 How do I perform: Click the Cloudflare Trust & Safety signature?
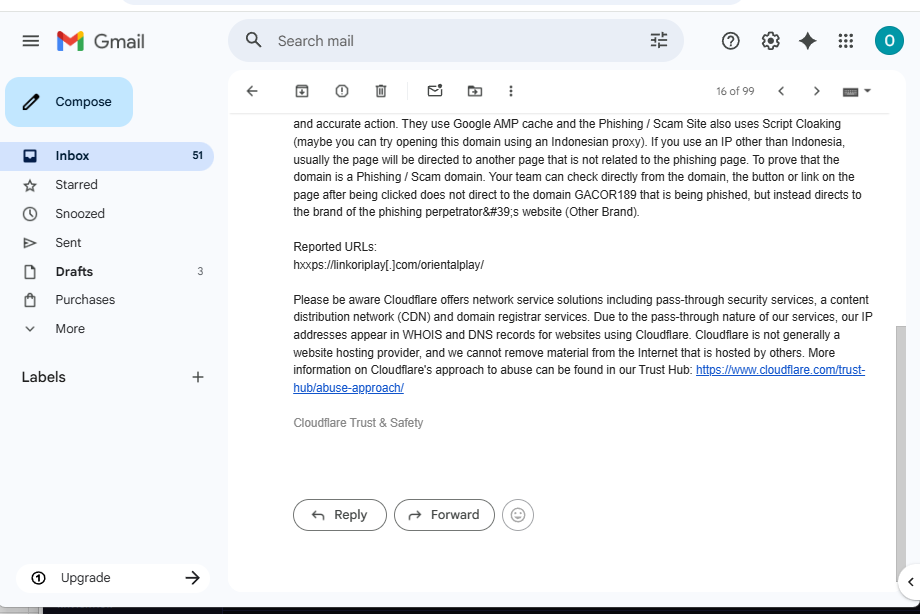point(358,423)
